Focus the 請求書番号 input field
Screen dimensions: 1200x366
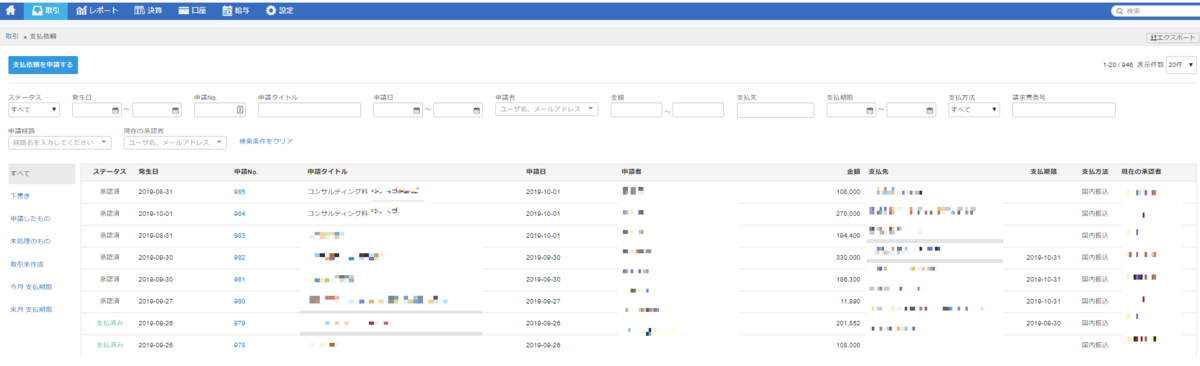1063,110
